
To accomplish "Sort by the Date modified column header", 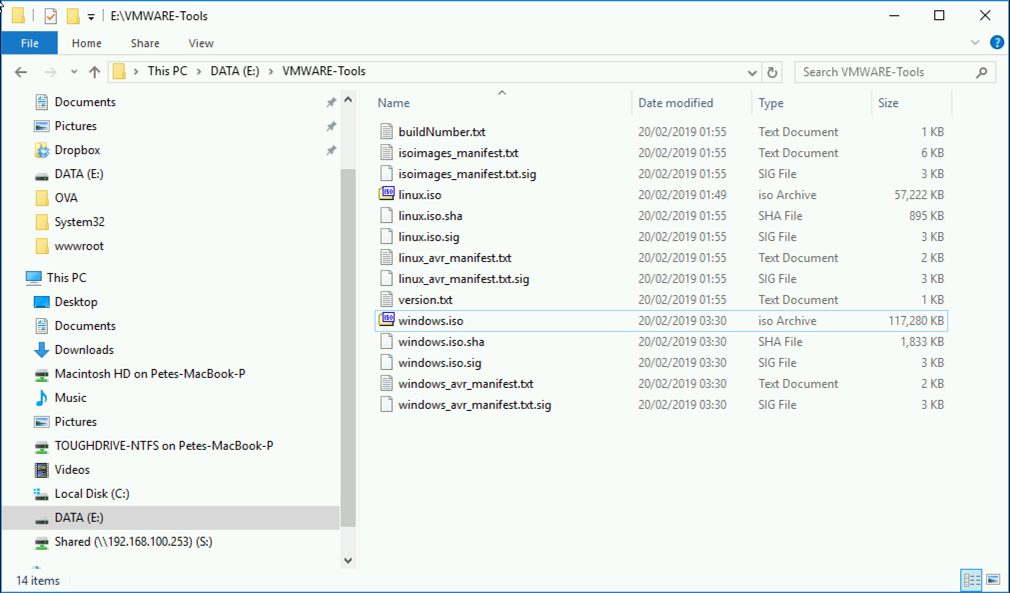I will pyautogui.click(x=676, y=103).
